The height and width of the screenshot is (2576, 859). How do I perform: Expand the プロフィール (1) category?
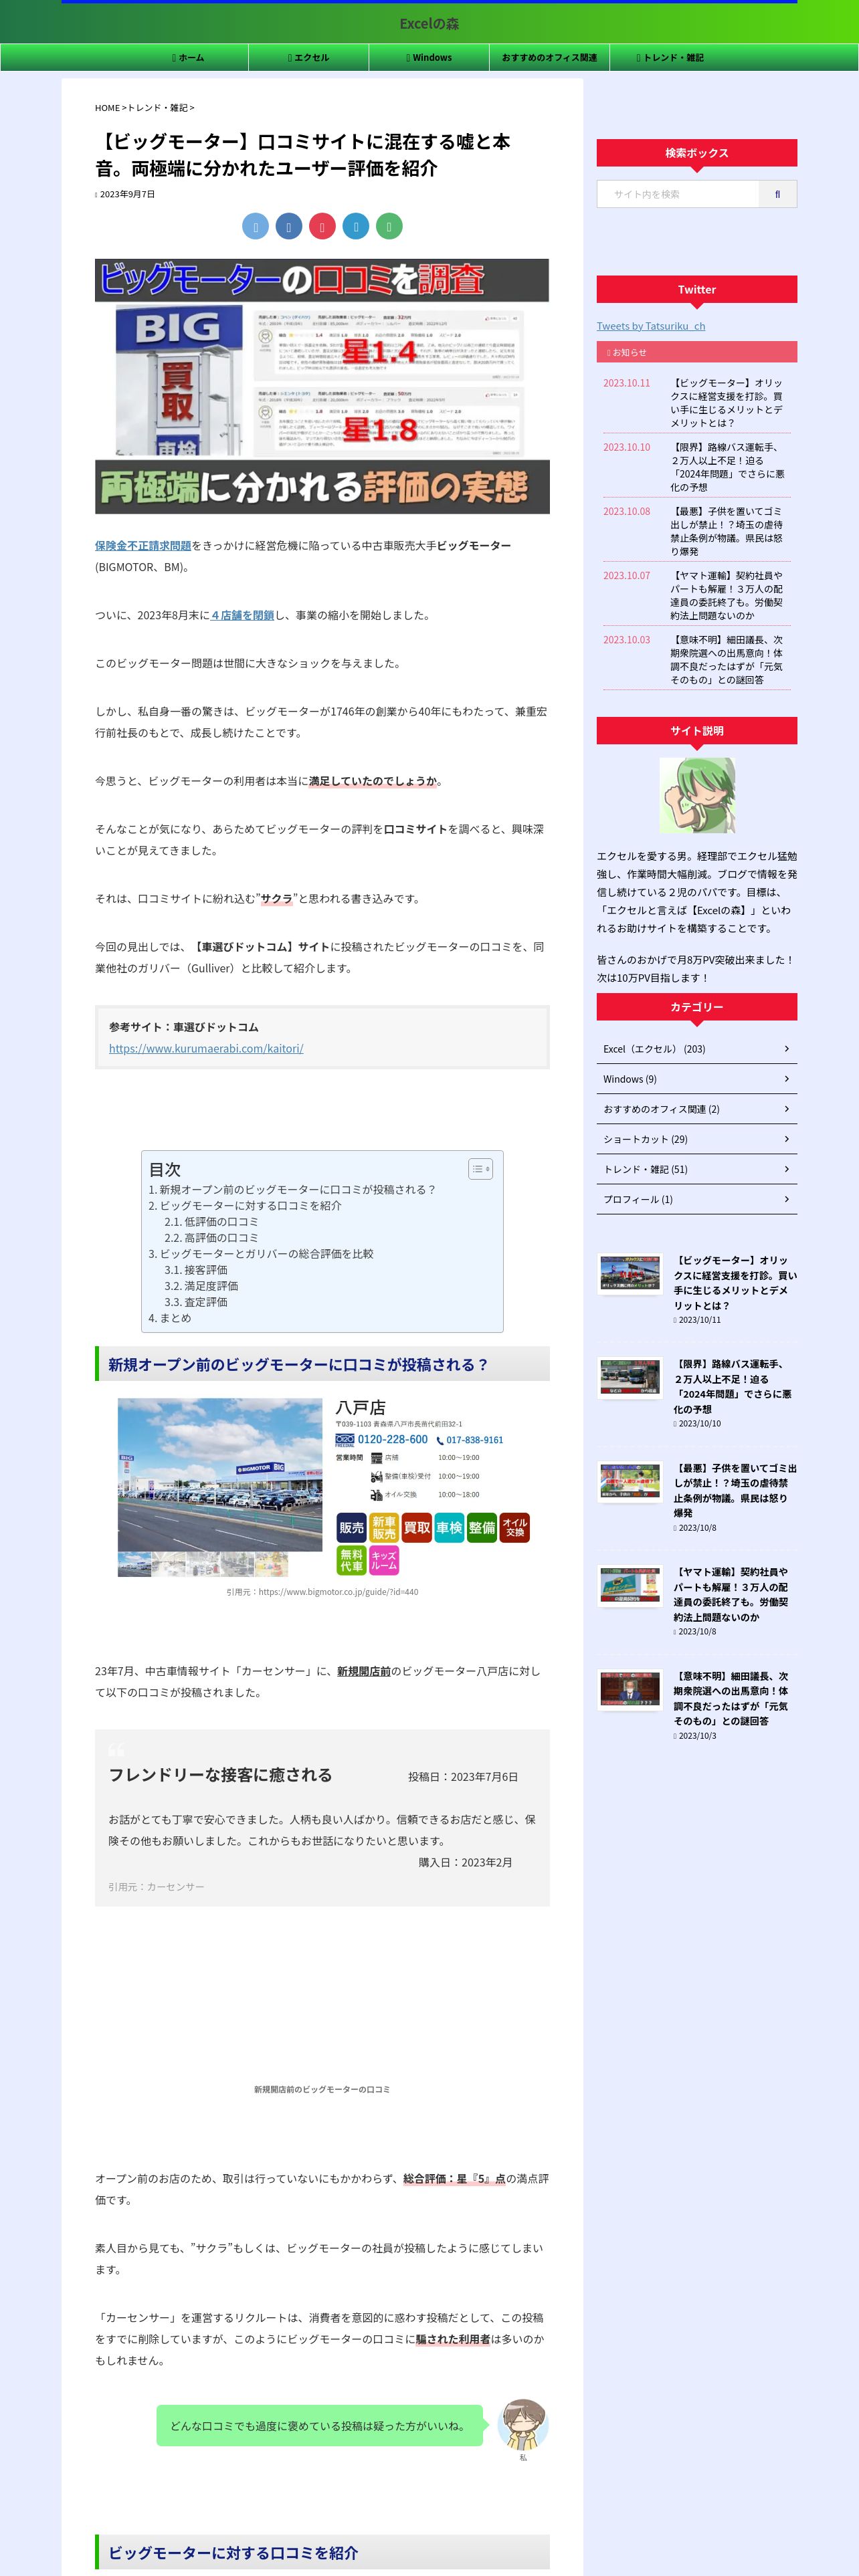pyautogui.click(x=696, y=1199)
